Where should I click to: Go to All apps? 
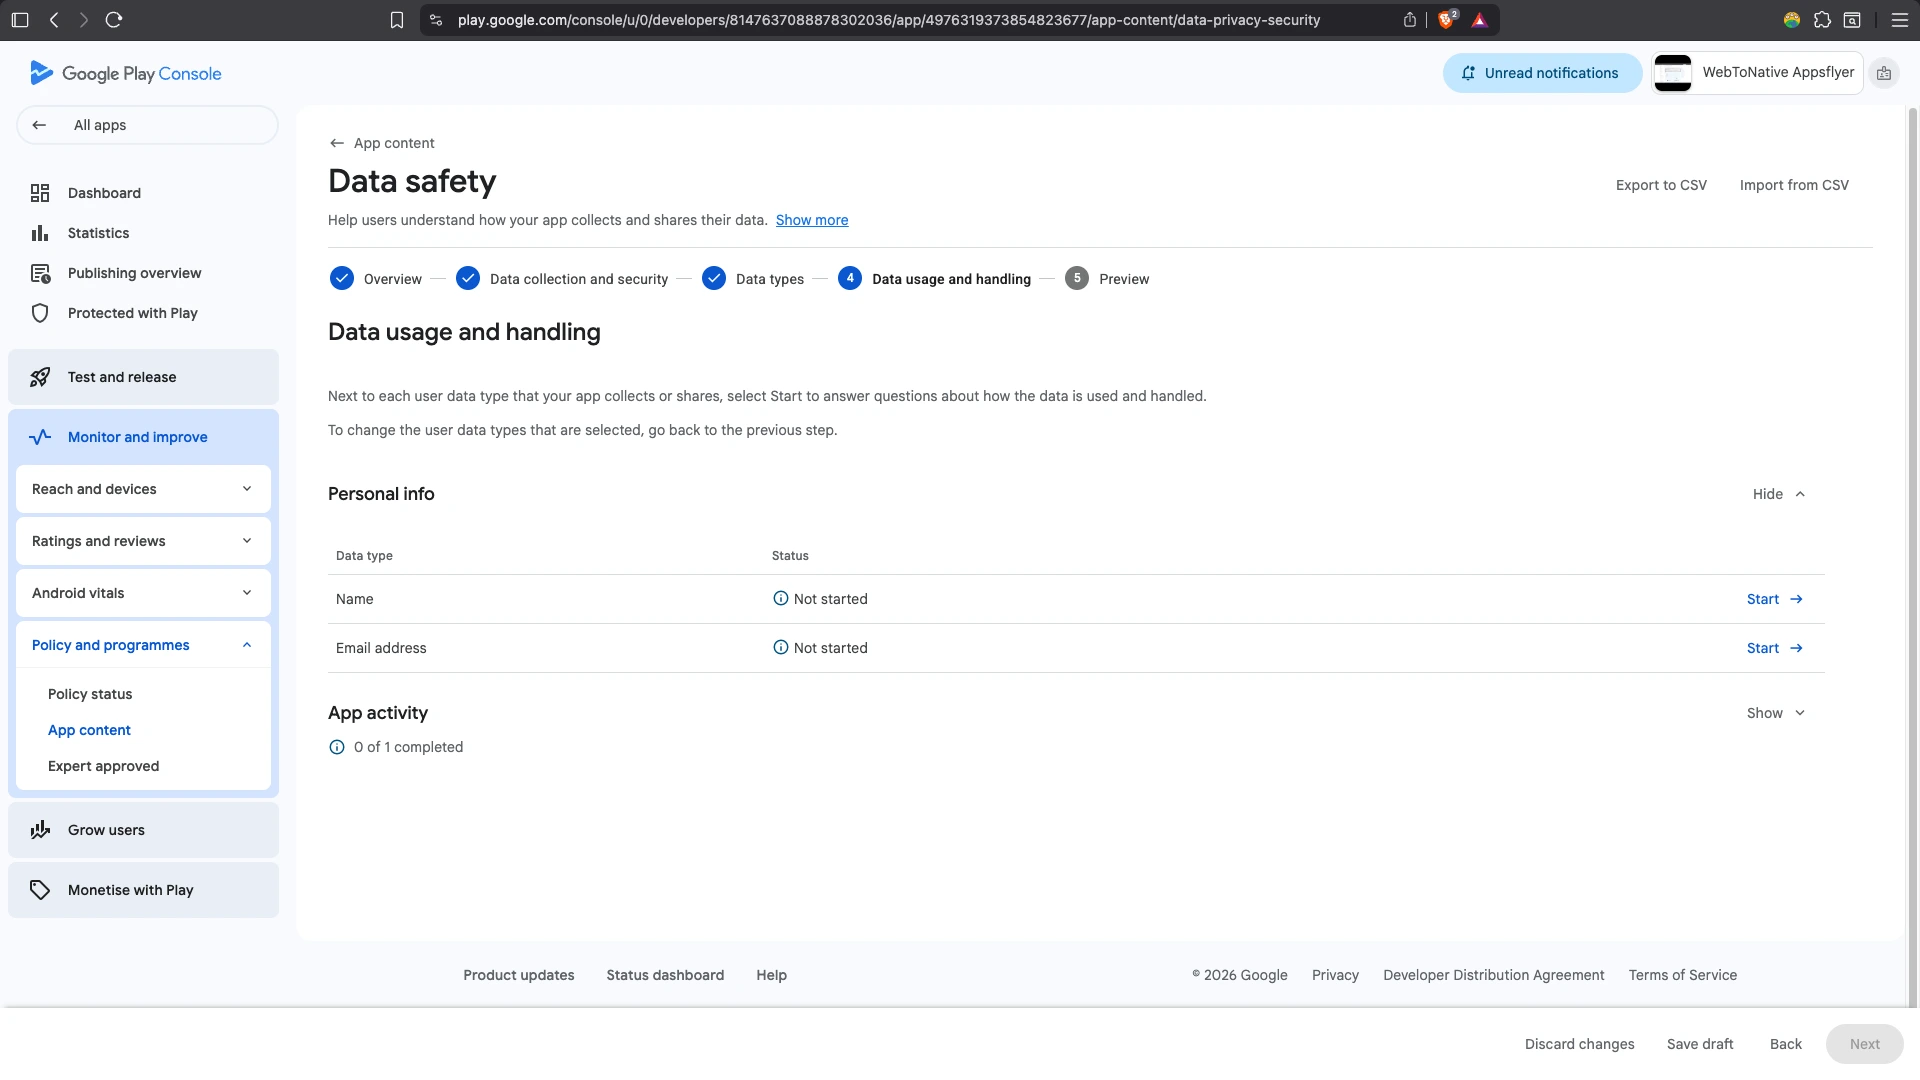click(147, 125)
